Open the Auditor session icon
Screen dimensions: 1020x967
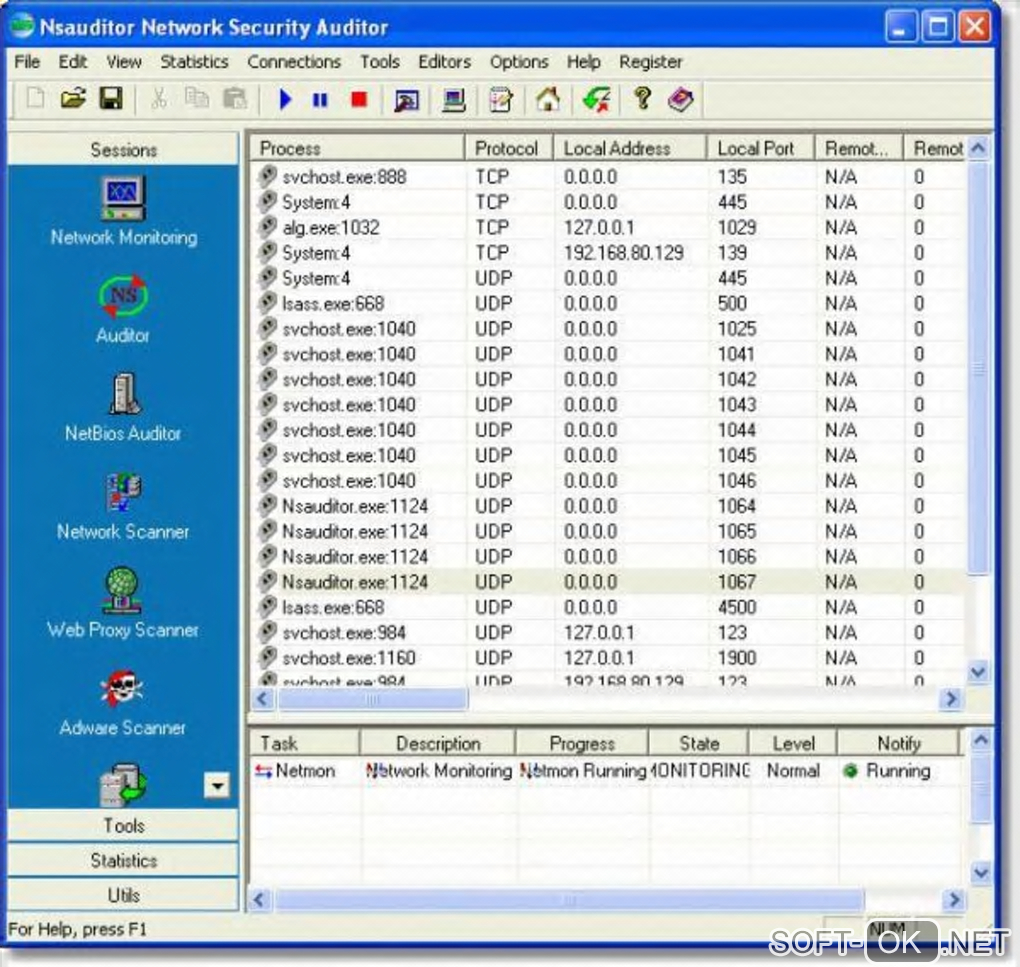[123, 310]
